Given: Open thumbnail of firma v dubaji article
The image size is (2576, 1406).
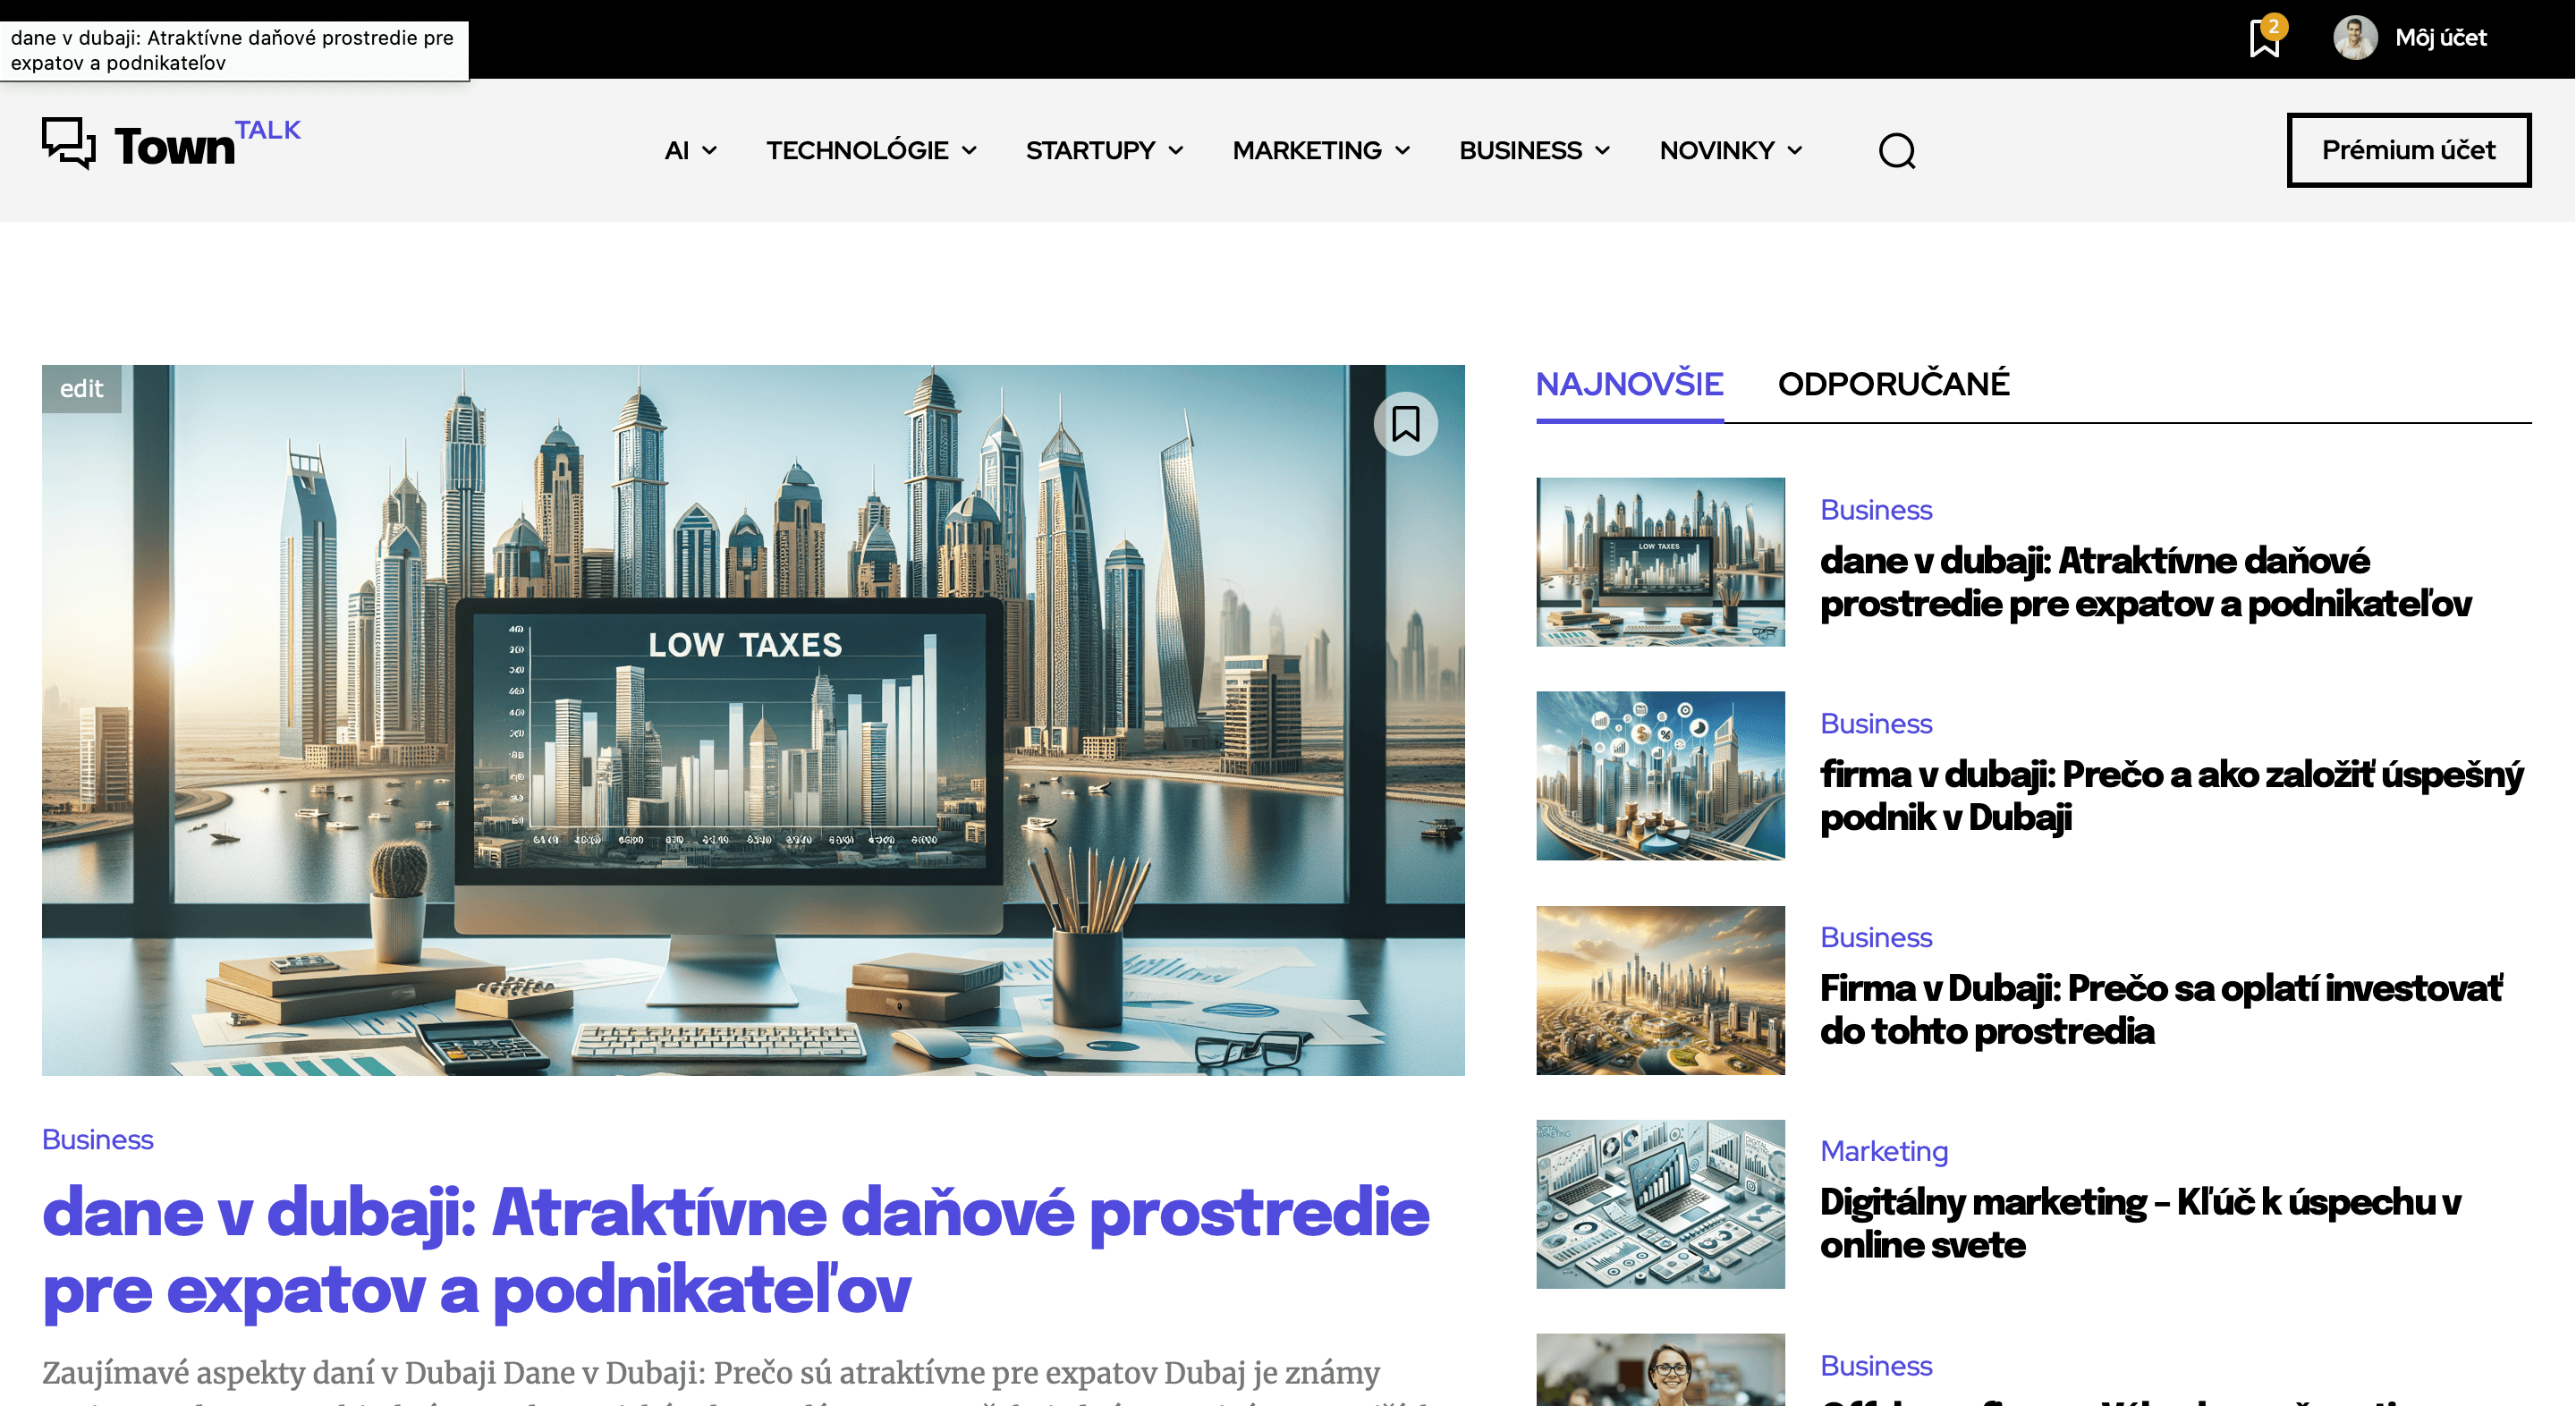Looking at the screenshot, I should [x=1660, y=776].
